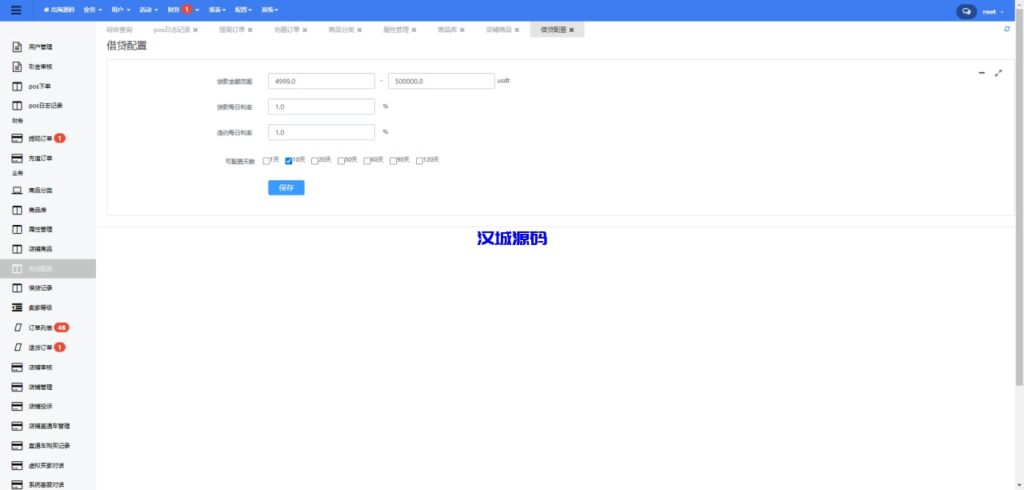This screenshot has width=1024, height=490.
Task: Check the 120天 days checkbox
Action: pos(419,161)
